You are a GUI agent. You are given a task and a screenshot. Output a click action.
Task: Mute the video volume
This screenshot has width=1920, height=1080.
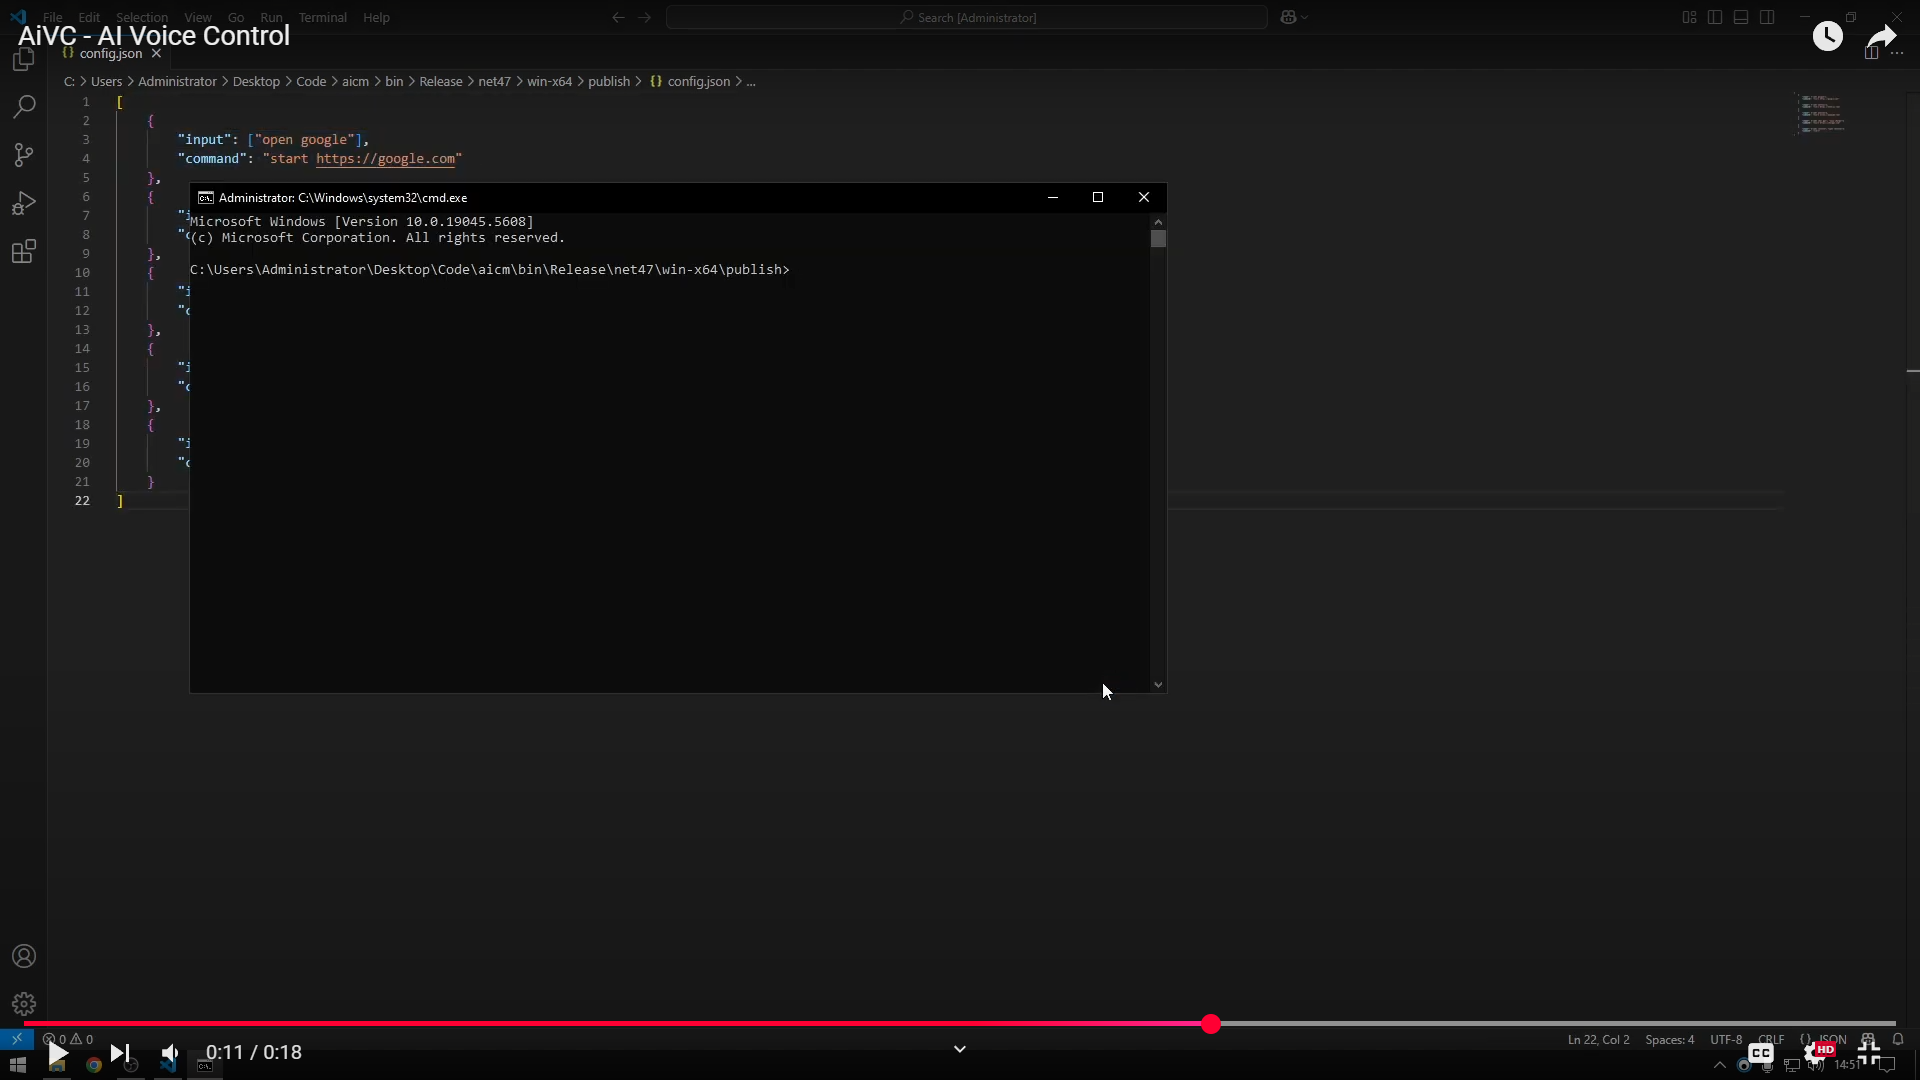[x=170, y=1053]
